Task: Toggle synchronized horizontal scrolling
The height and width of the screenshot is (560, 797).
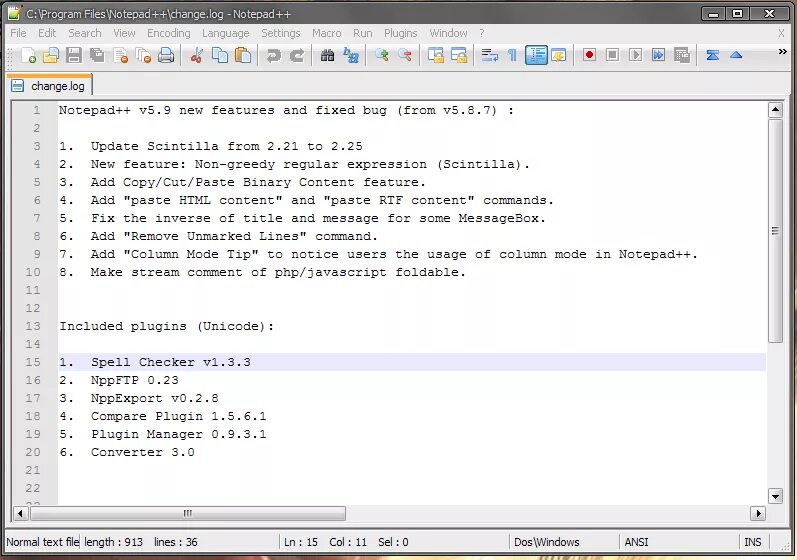Action: [x=459, y=55]
